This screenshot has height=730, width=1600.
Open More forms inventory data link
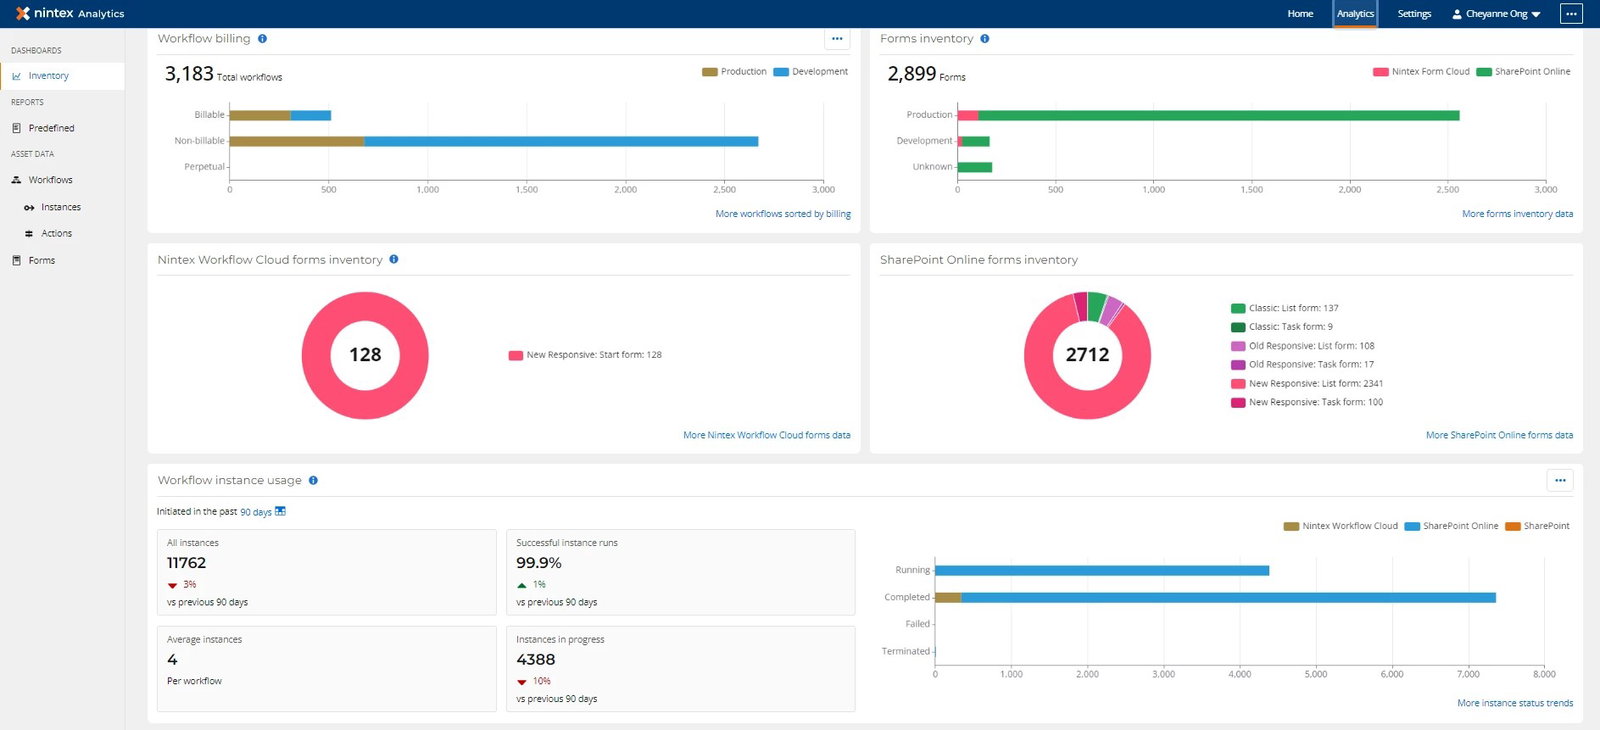[1517, 214]
